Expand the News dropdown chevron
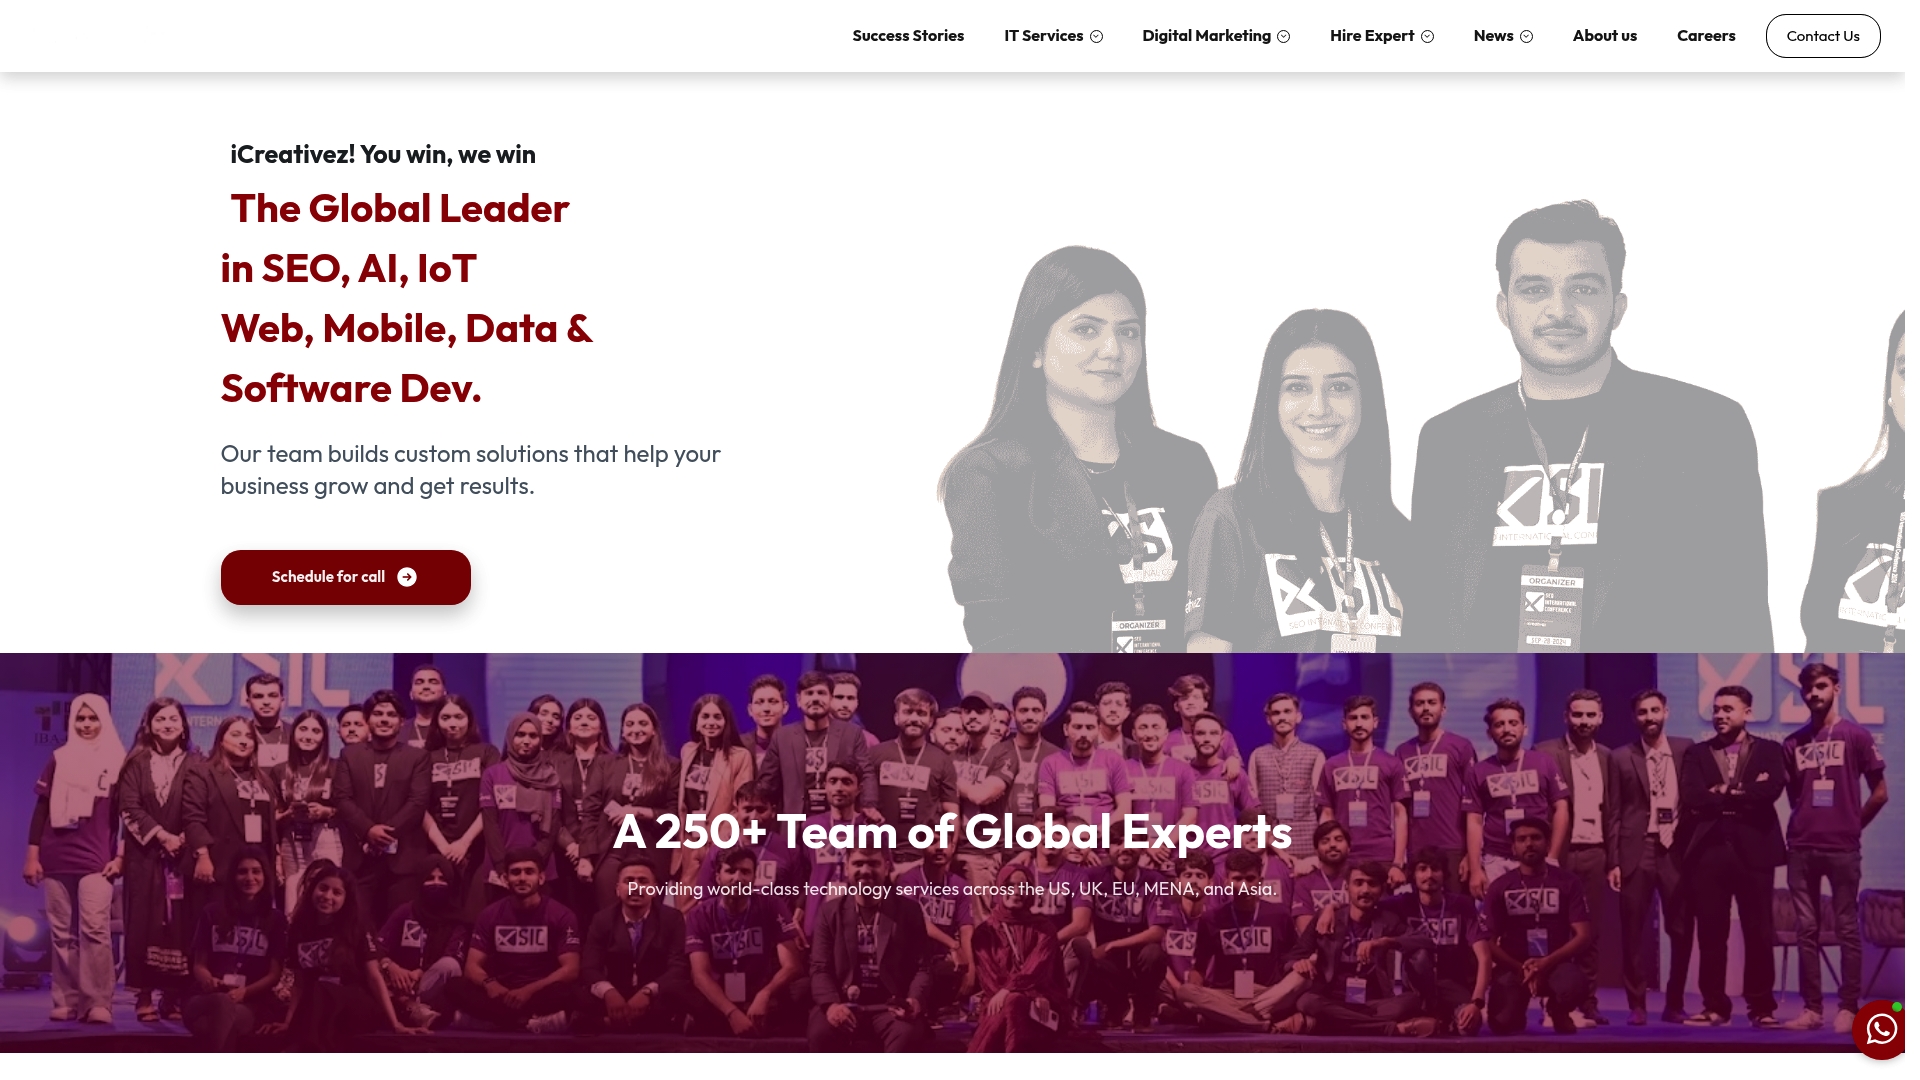The width and height of the screenshot is (1920, 1080). pos(1526,37)
